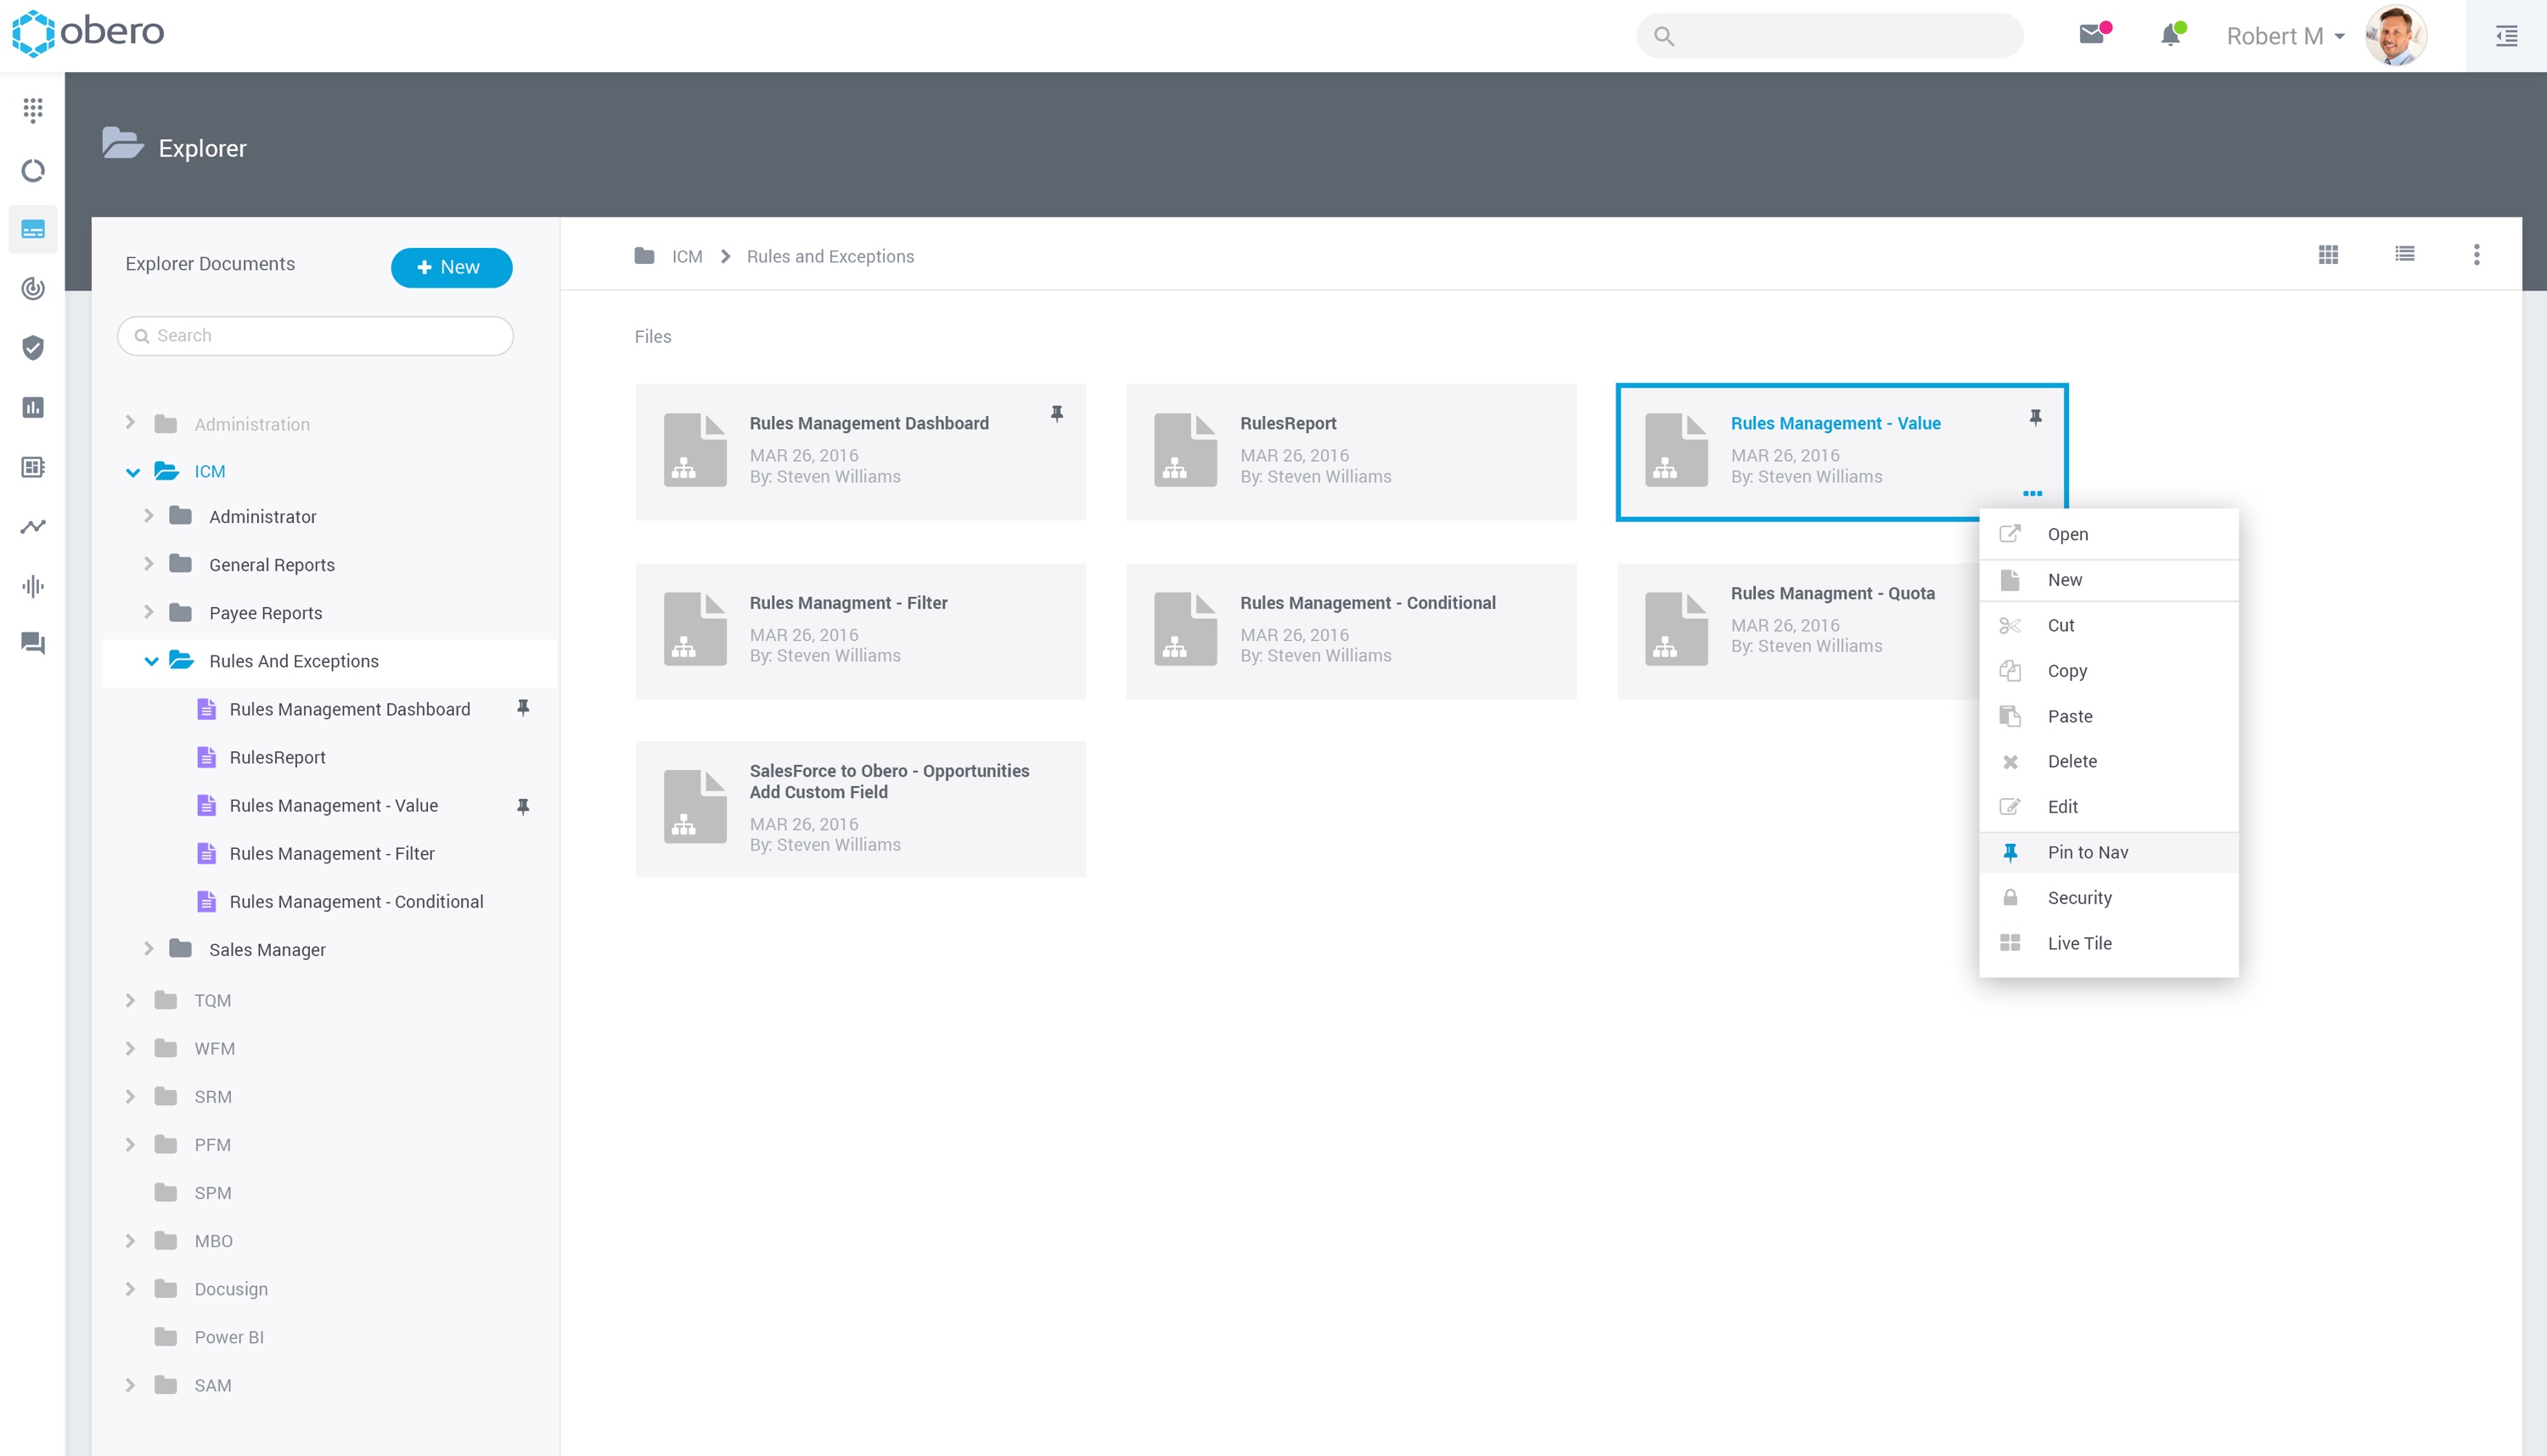
Task: Open the apps grid icon in sidebar
Action: pos(33,110)
